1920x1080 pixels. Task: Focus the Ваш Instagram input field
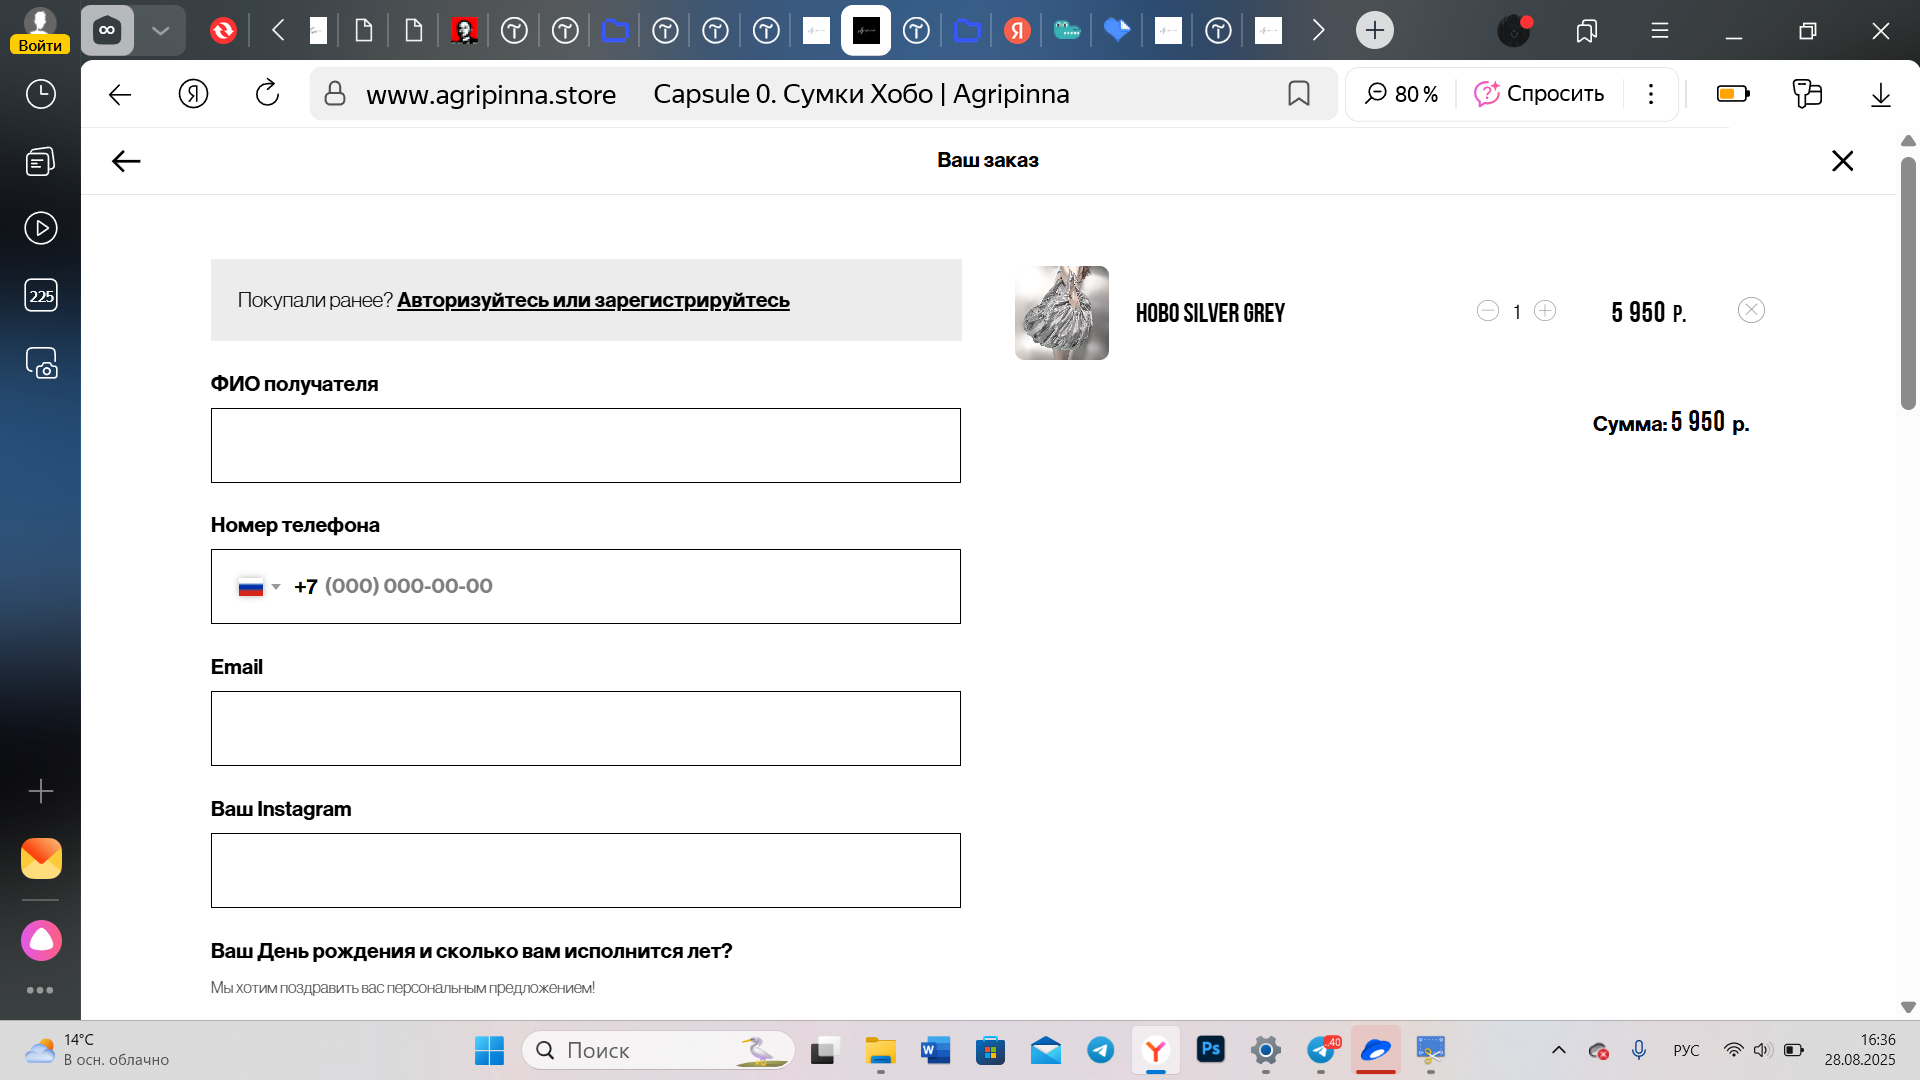[586, 871]
